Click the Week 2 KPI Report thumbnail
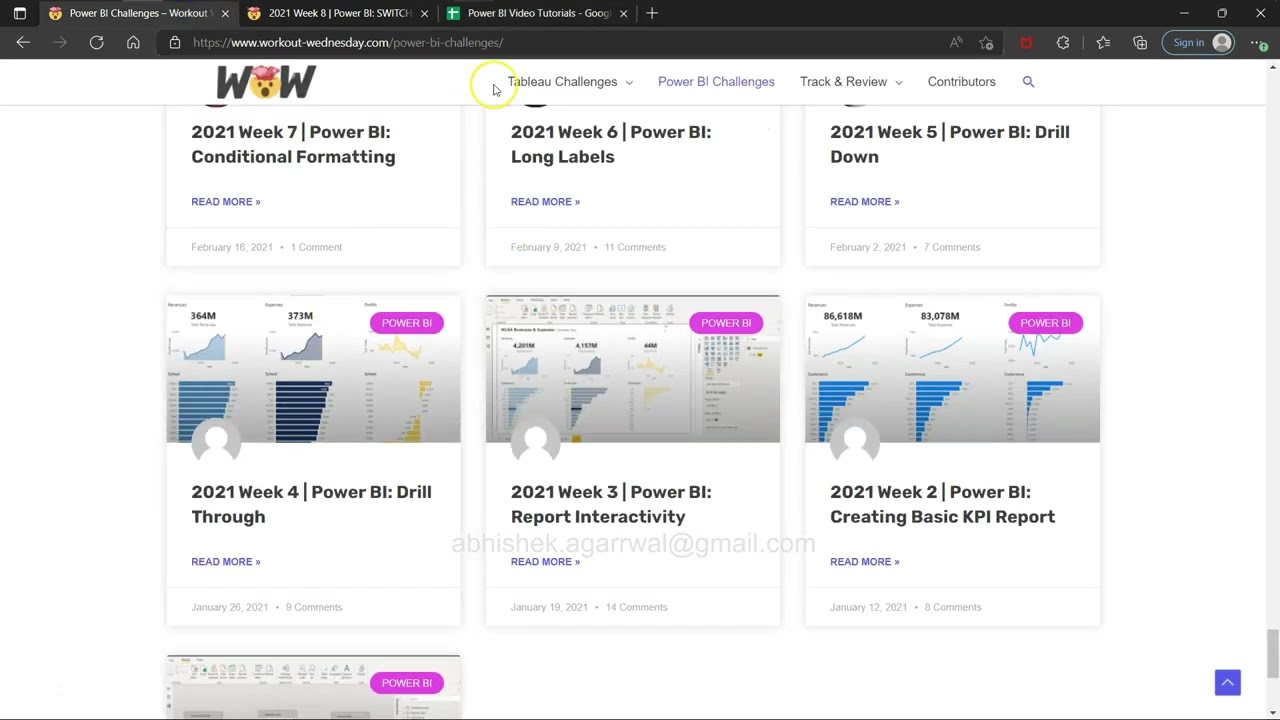This screenshot has height=720, width=1280. pos(952,369)
